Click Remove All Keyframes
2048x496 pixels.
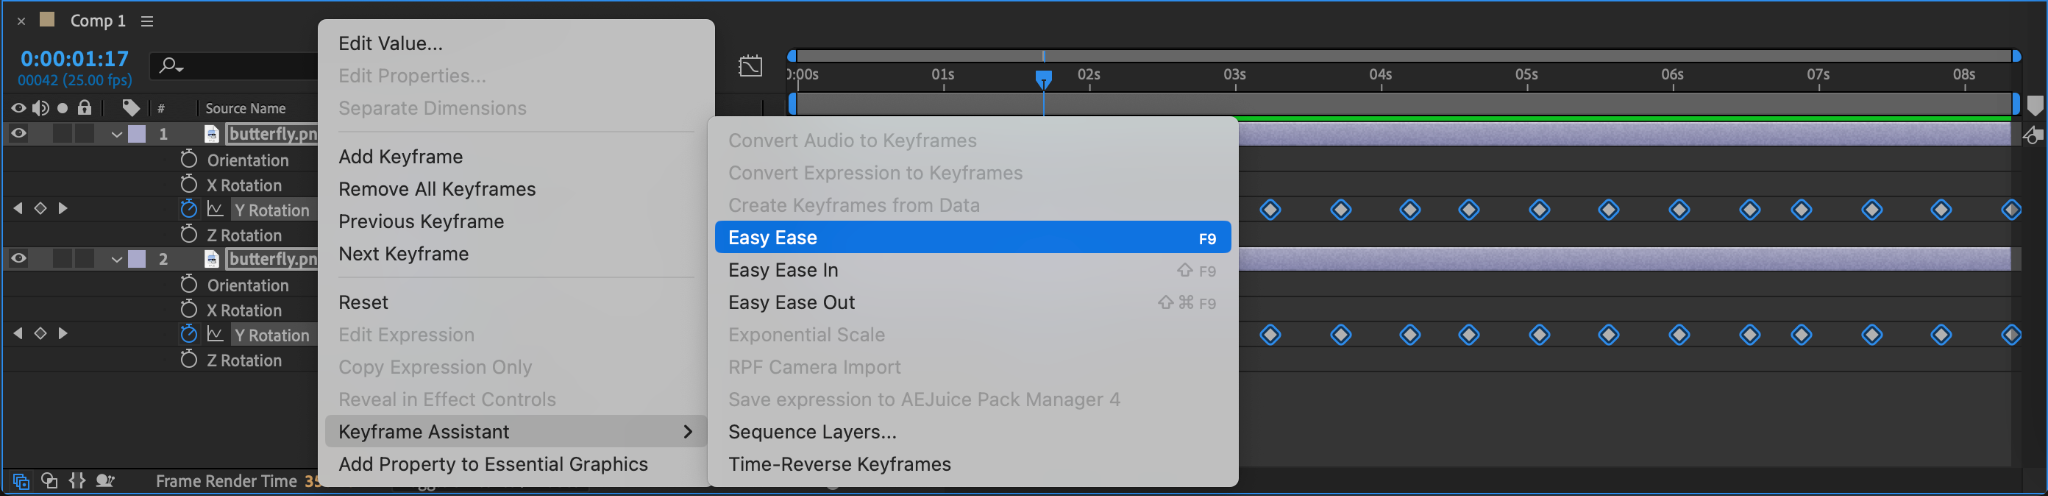click(x=437, y=189)
